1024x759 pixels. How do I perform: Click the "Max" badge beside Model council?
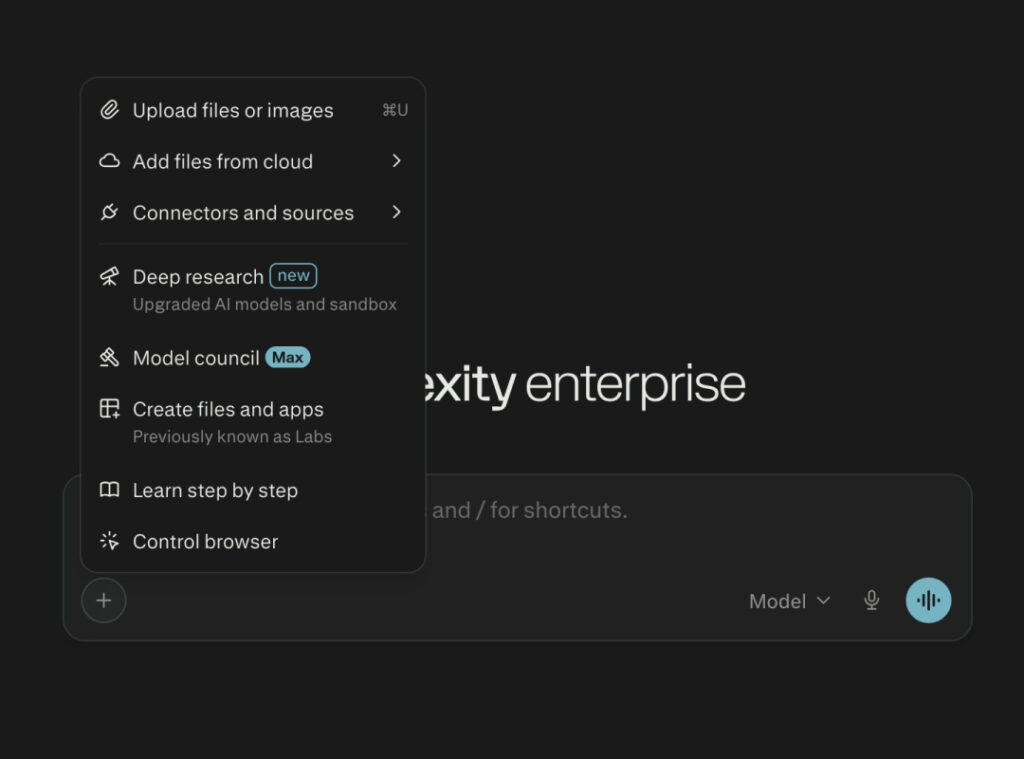click(288, 358)
